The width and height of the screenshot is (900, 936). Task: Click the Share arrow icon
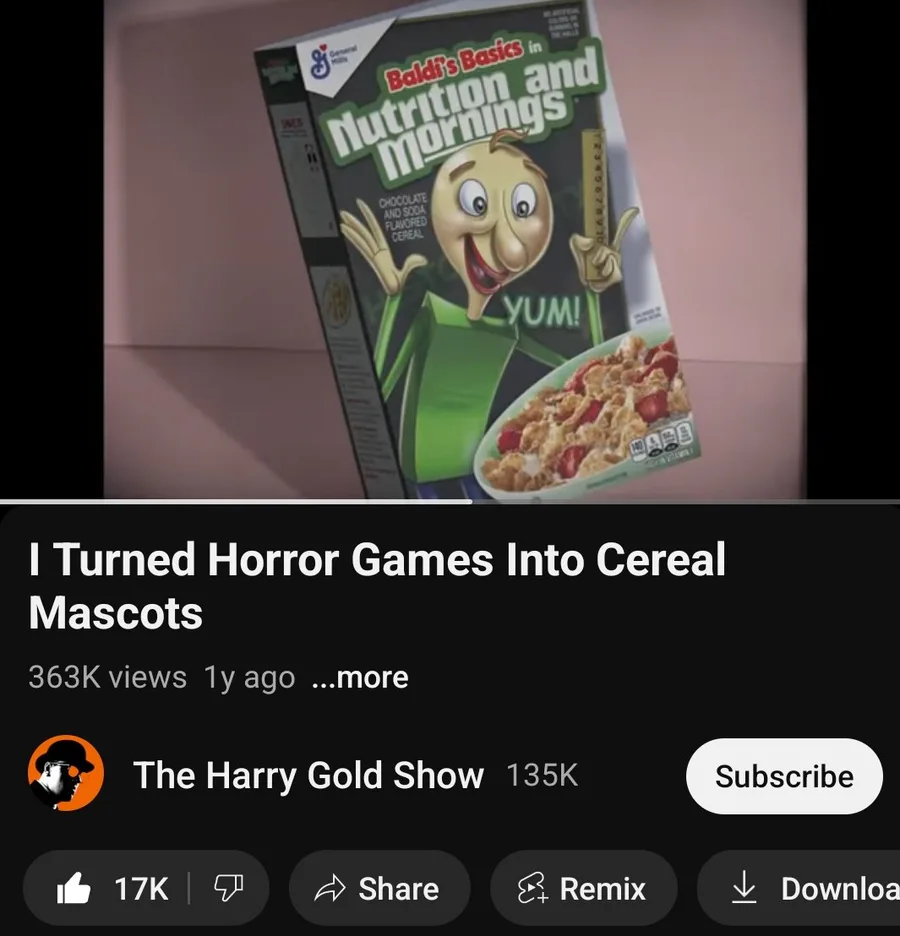coord(330,888)
